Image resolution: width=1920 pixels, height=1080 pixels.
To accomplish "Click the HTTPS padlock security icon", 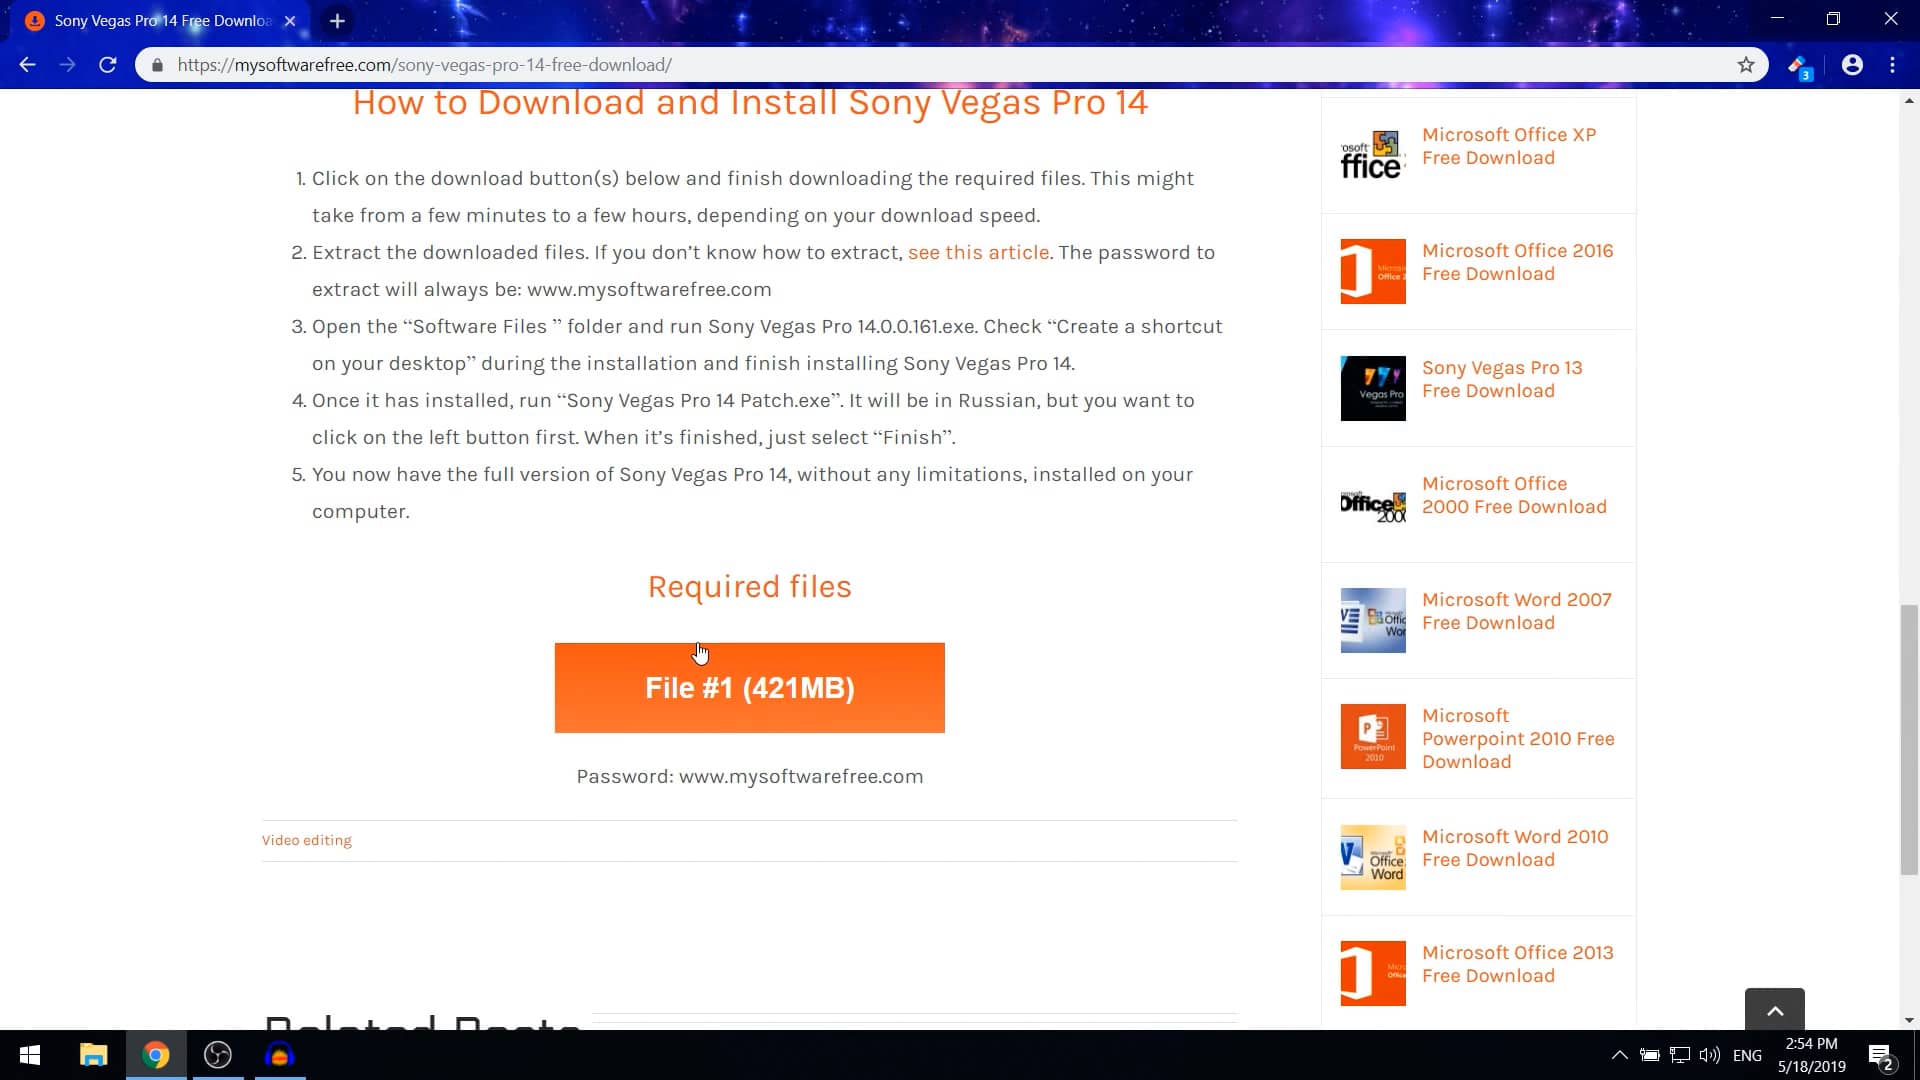I will click(156, 64).
